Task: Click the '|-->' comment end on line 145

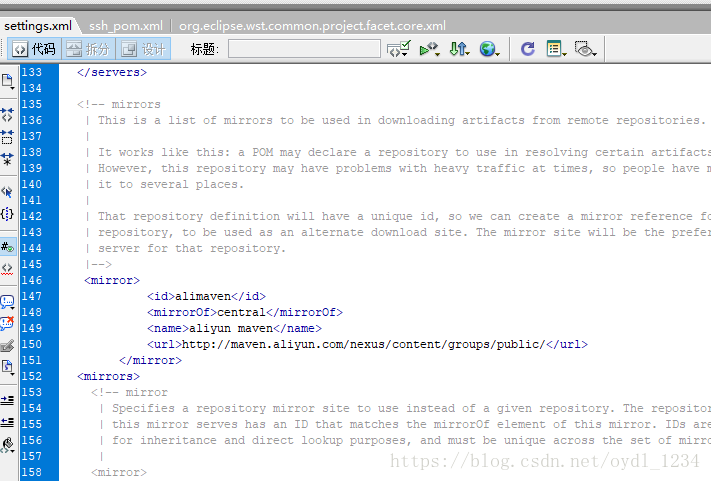Action: pos(98,264)
